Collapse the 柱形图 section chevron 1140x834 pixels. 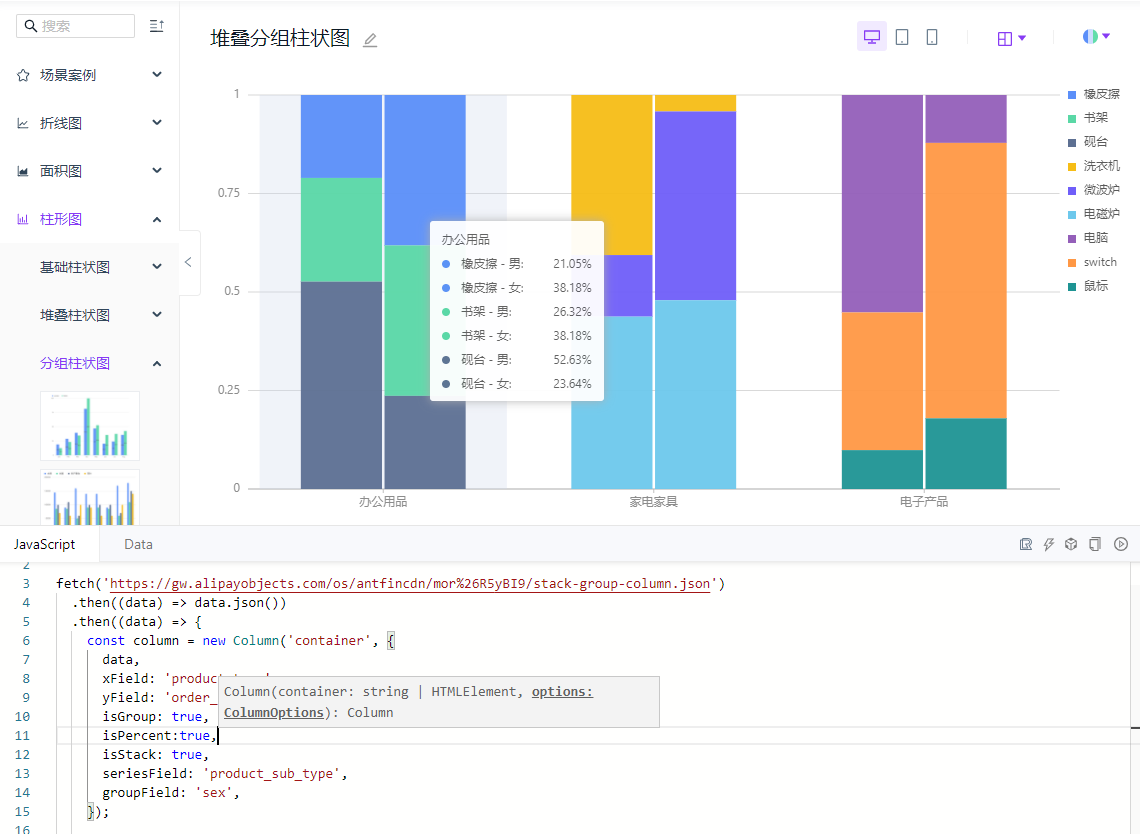point(156,219)
